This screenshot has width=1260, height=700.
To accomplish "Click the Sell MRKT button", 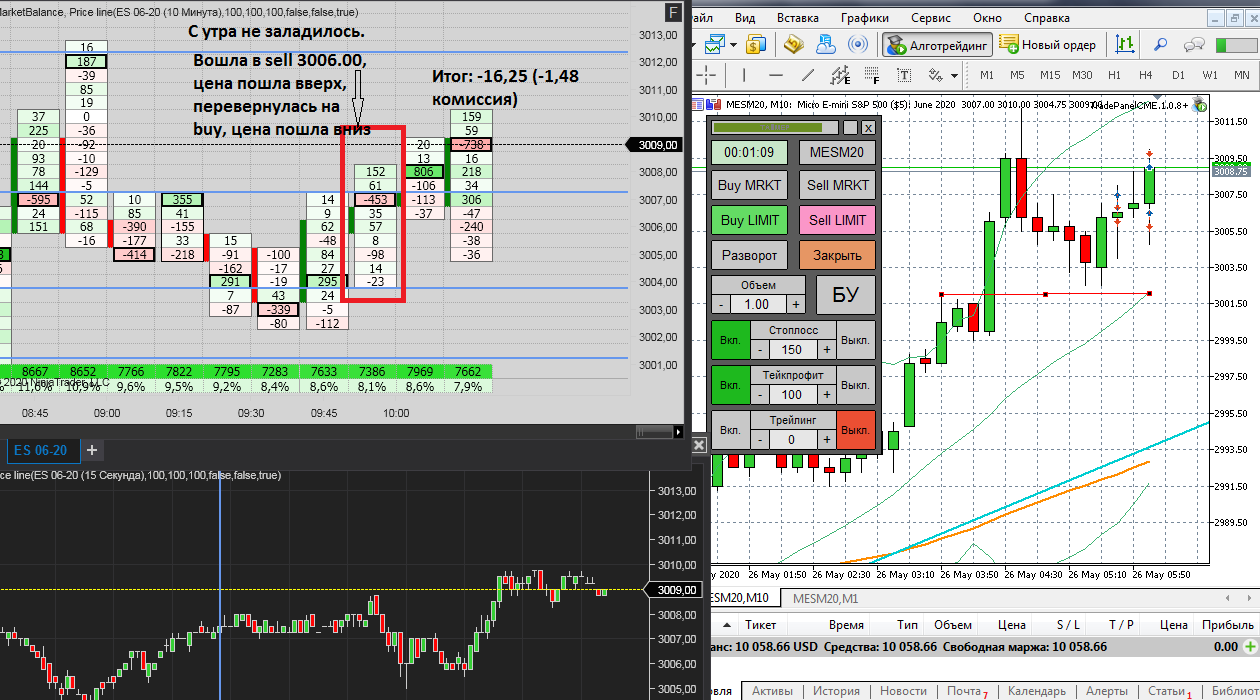I will (x=837, y=185).
